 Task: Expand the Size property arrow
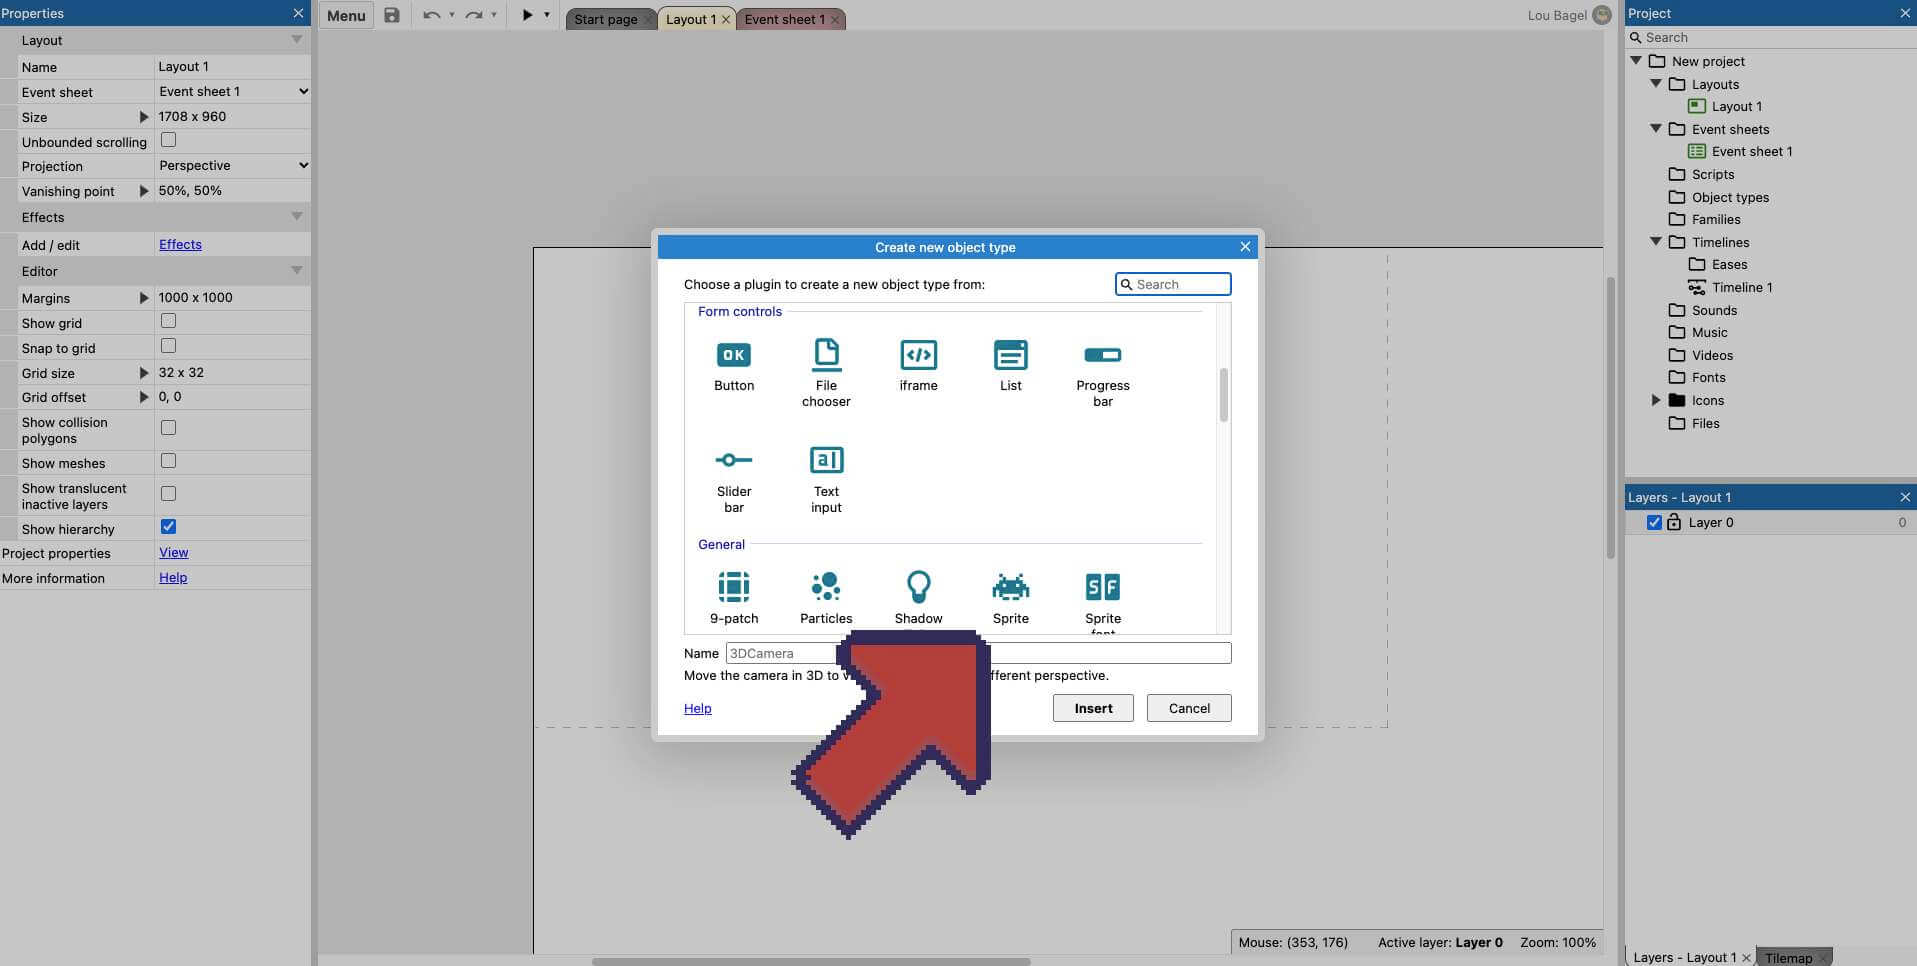pyautogui.click(x=143, y=117)
